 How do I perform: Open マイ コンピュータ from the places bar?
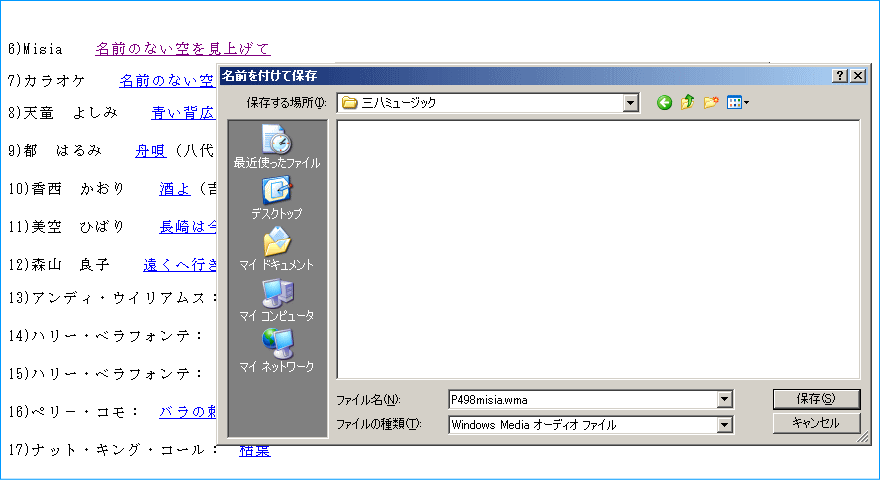277,299
